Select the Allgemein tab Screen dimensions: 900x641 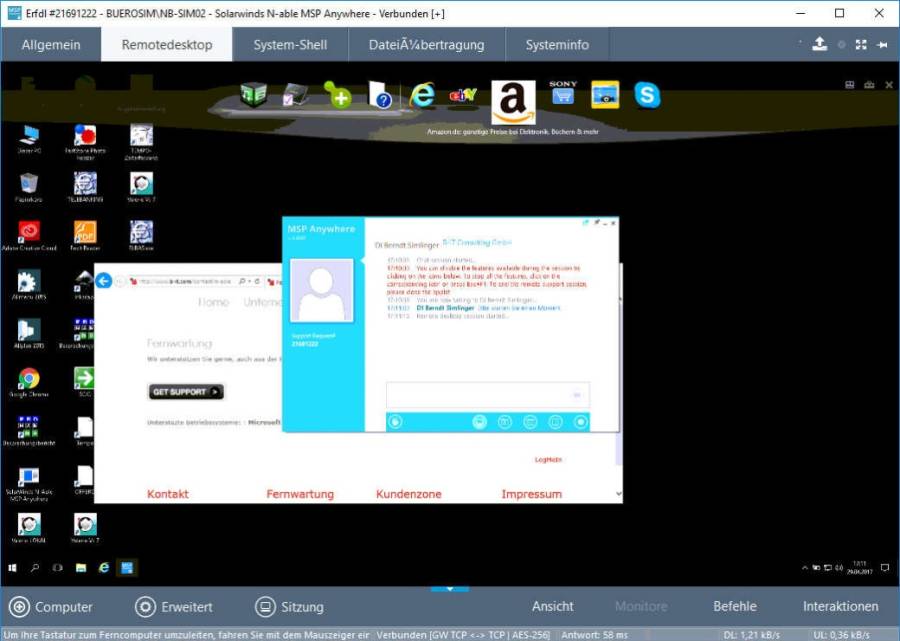click(50, 45)
